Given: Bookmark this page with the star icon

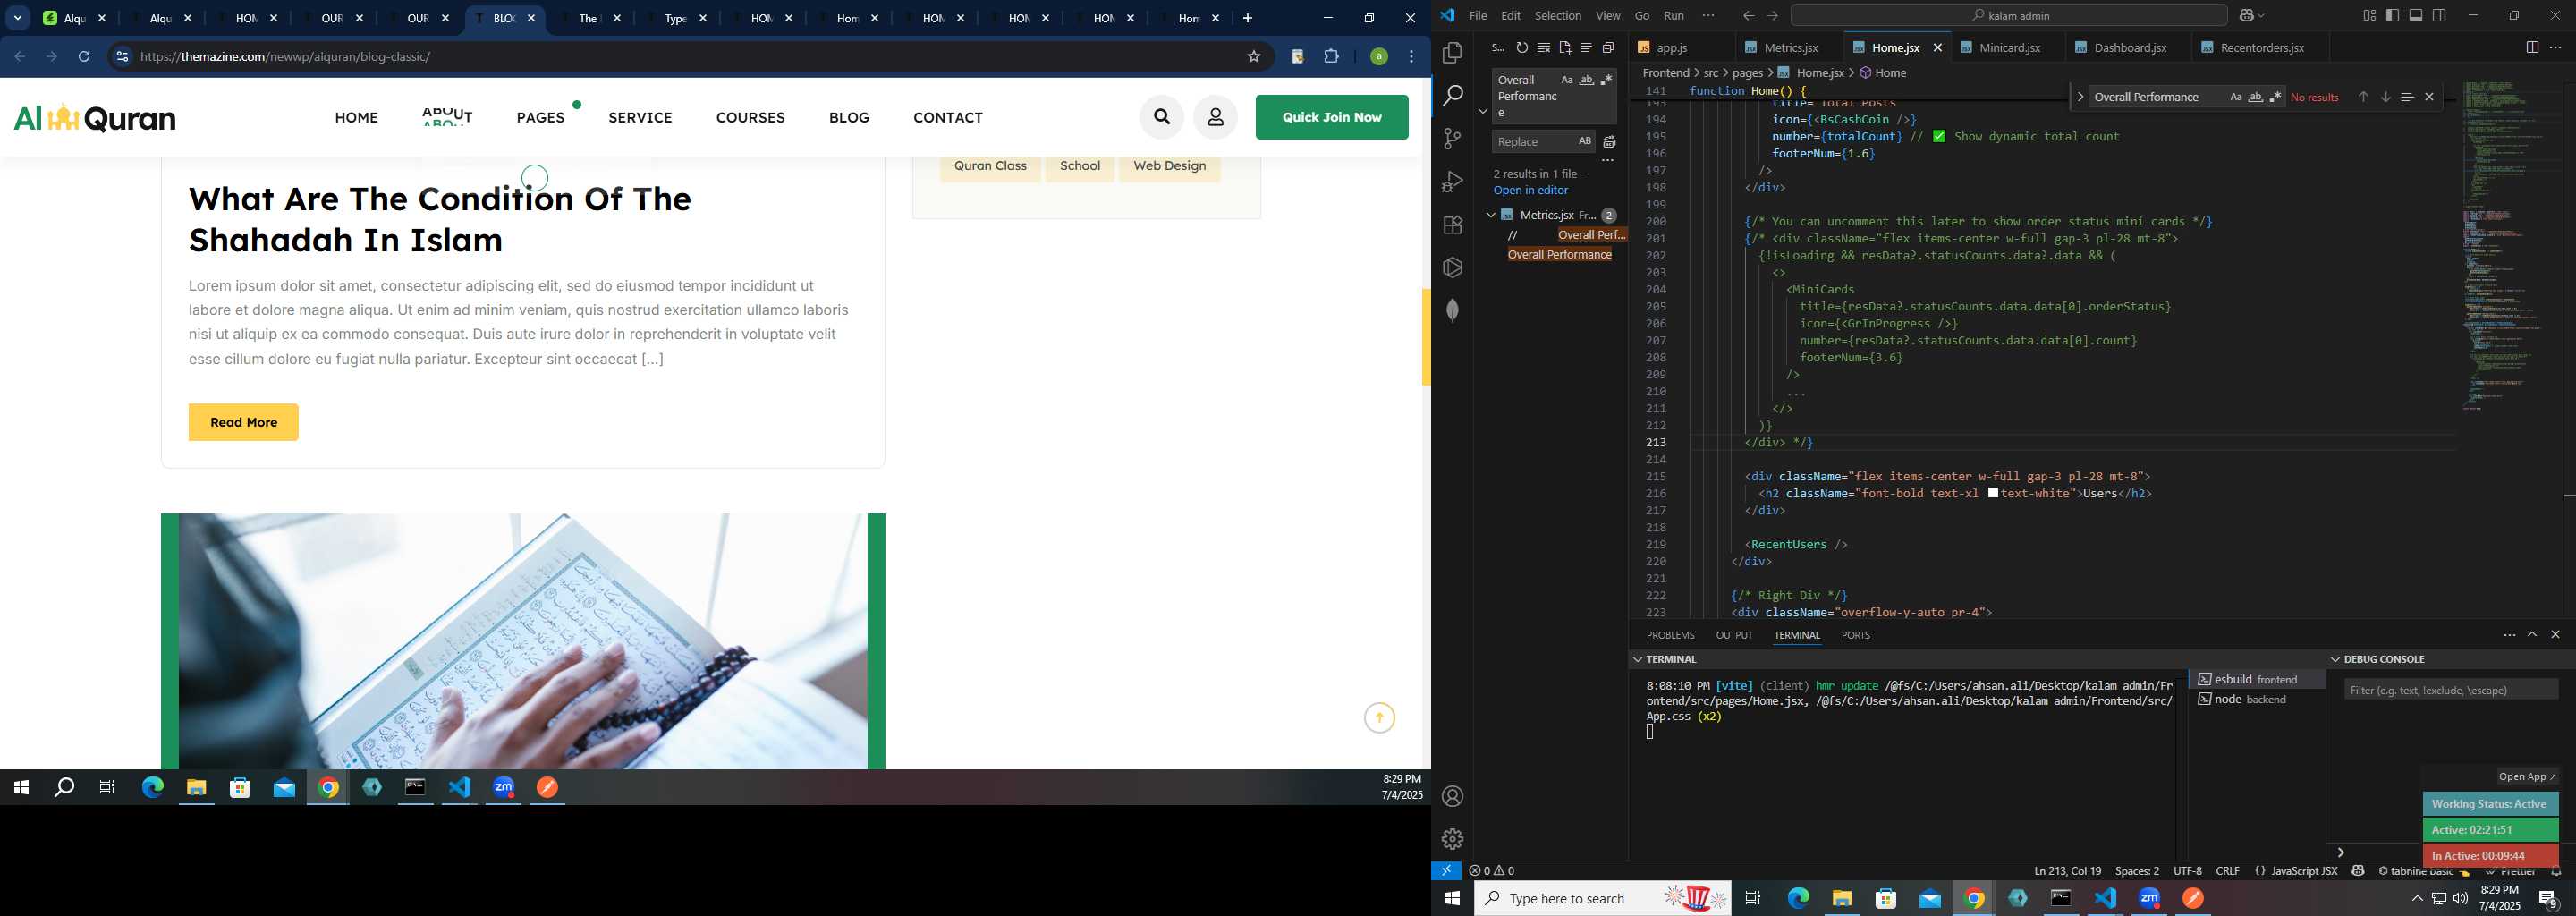Looking at the screenshot, I should pos(1253,57).
